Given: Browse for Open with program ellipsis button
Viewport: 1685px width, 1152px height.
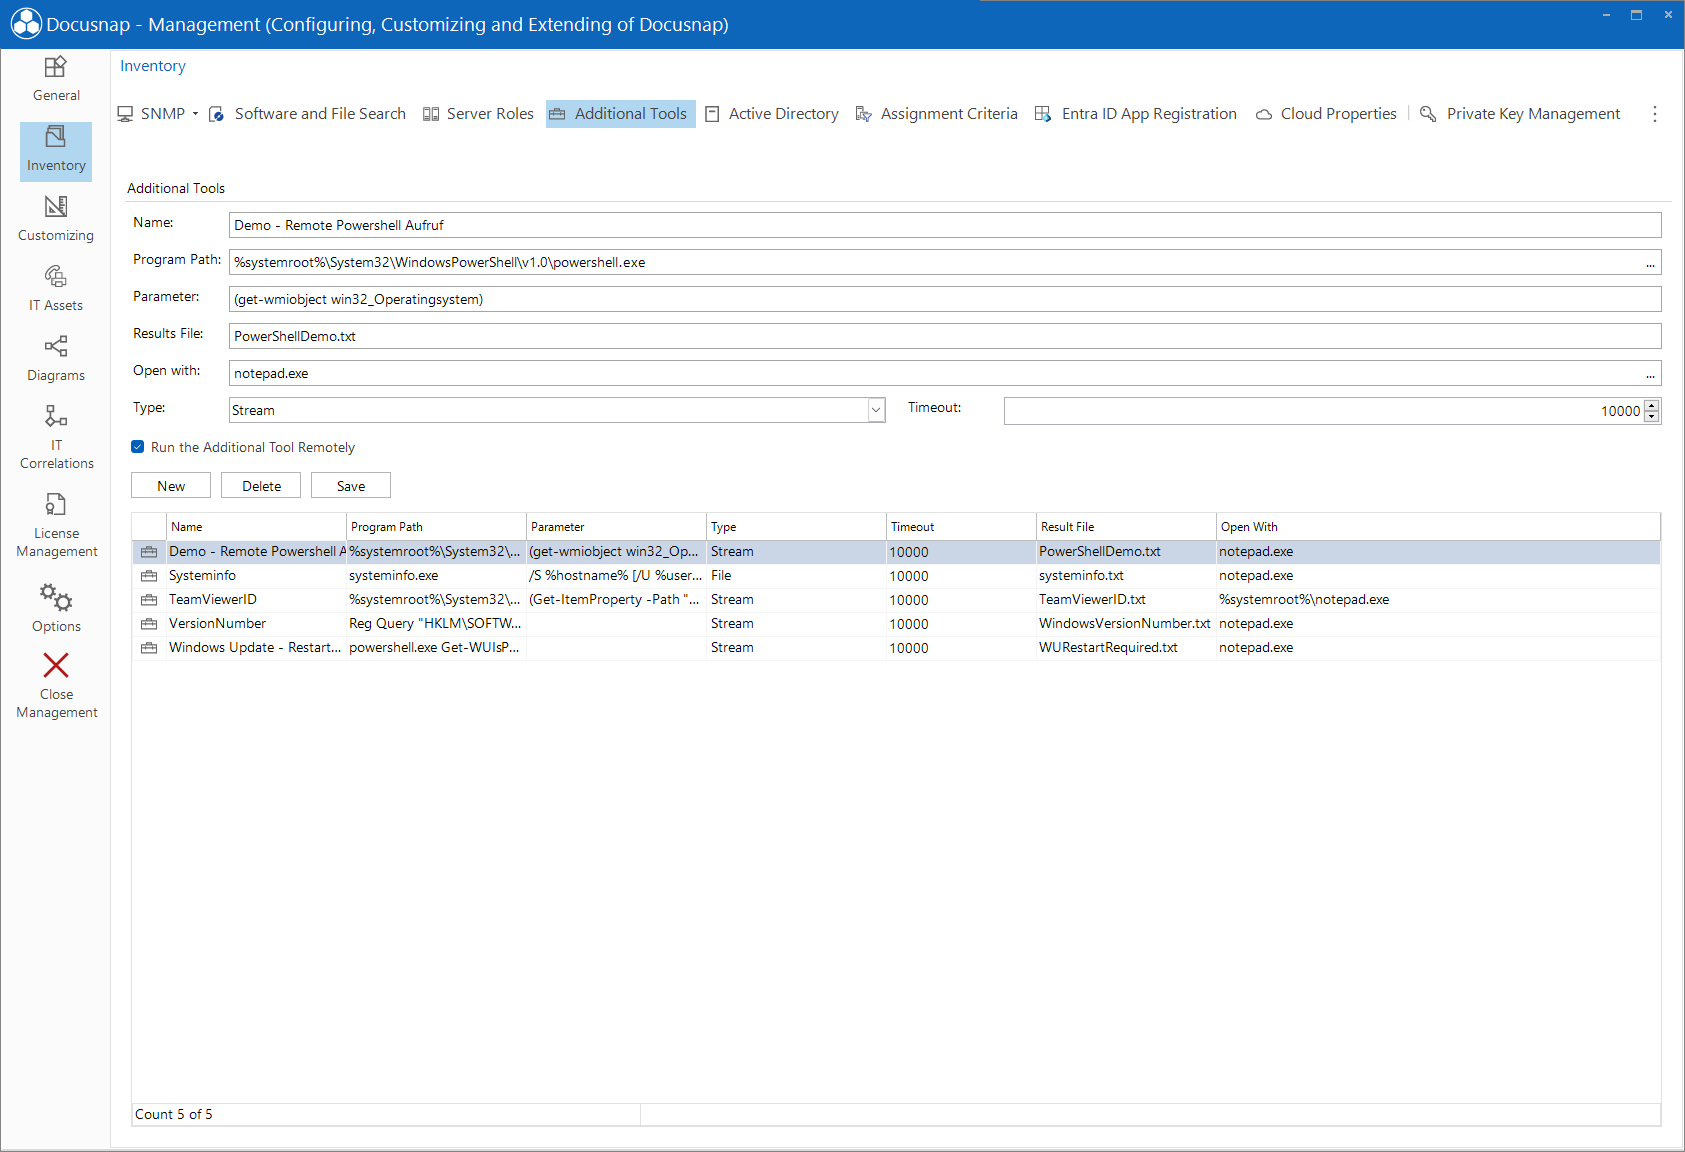Looking at the screenshot, I should tap(1650, 374).
